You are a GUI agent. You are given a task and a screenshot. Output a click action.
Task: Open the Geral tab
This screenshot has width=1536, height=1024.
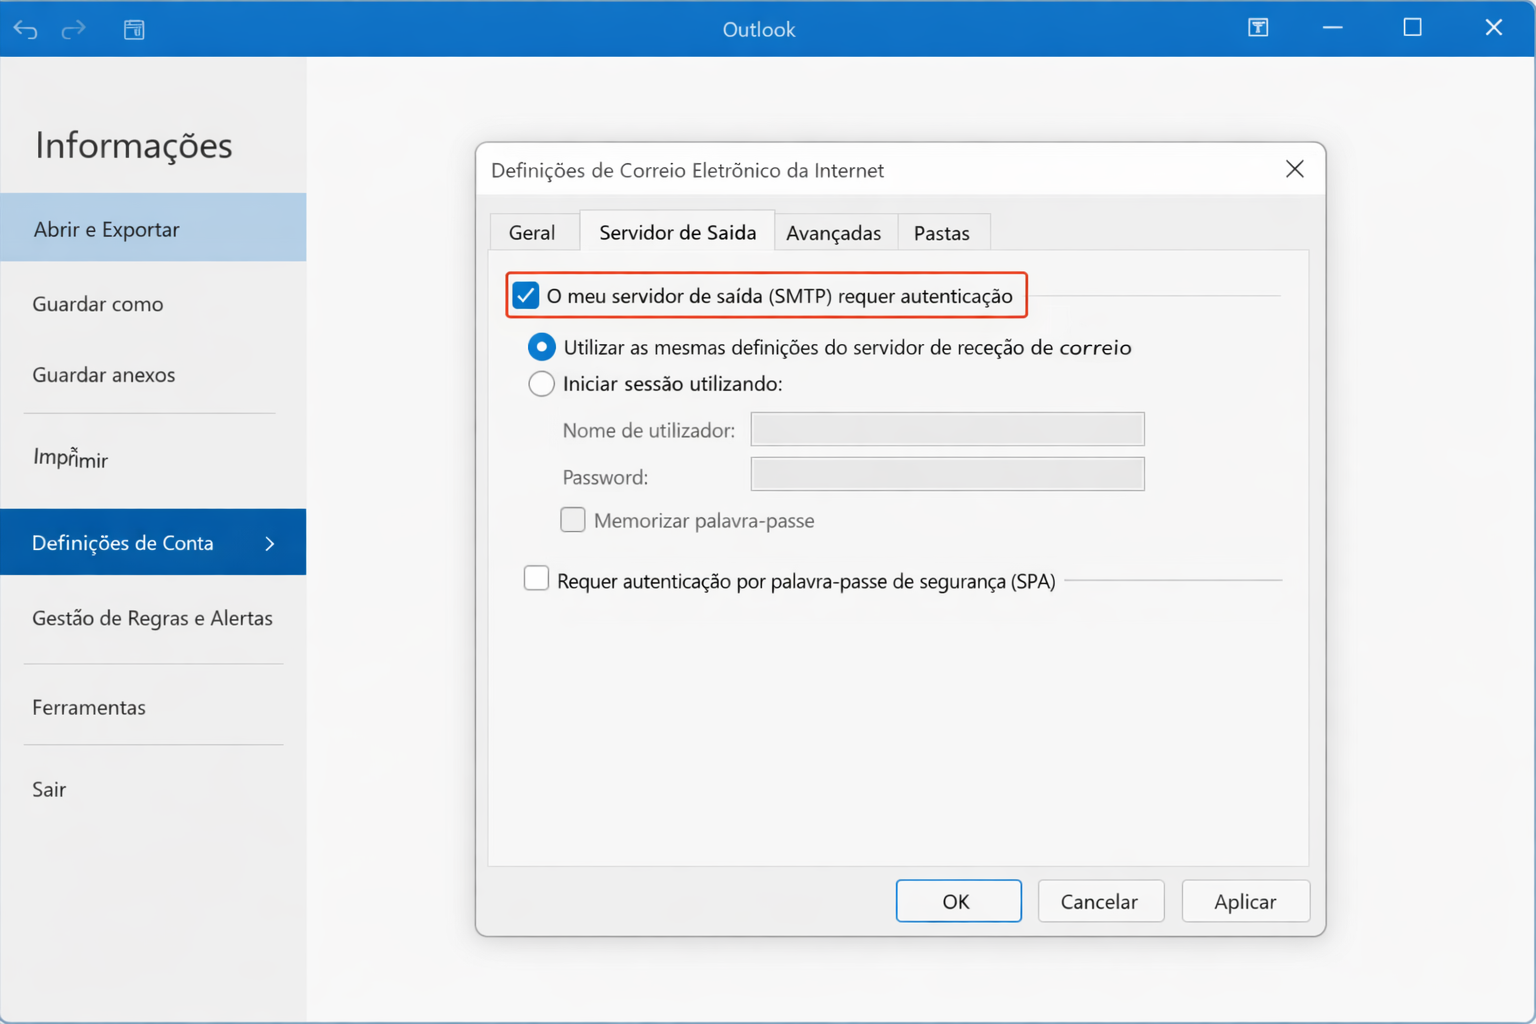tap(531, 233)
